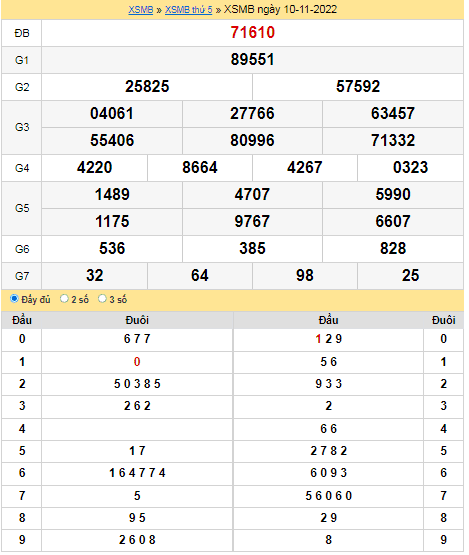Click G4 number 8664

tap(200, 168)
